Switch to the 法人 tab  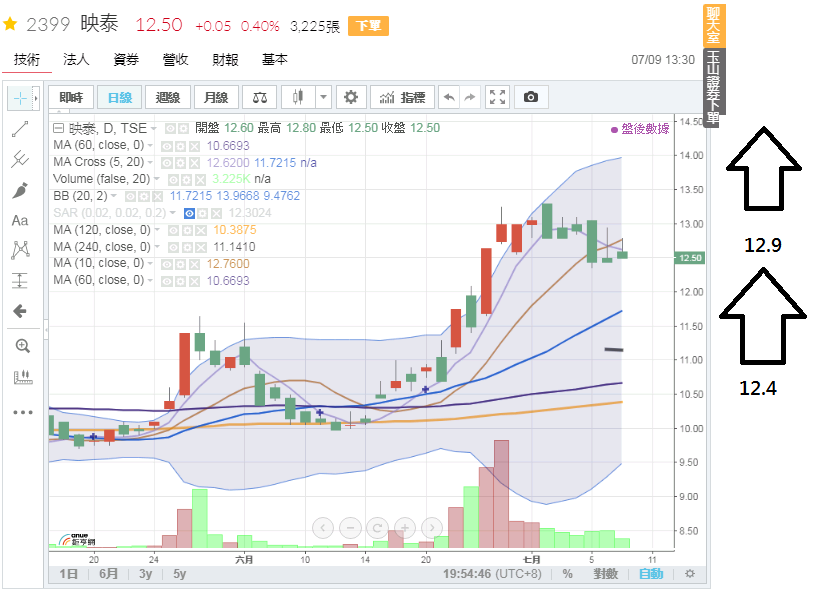[x=76, y=59]
